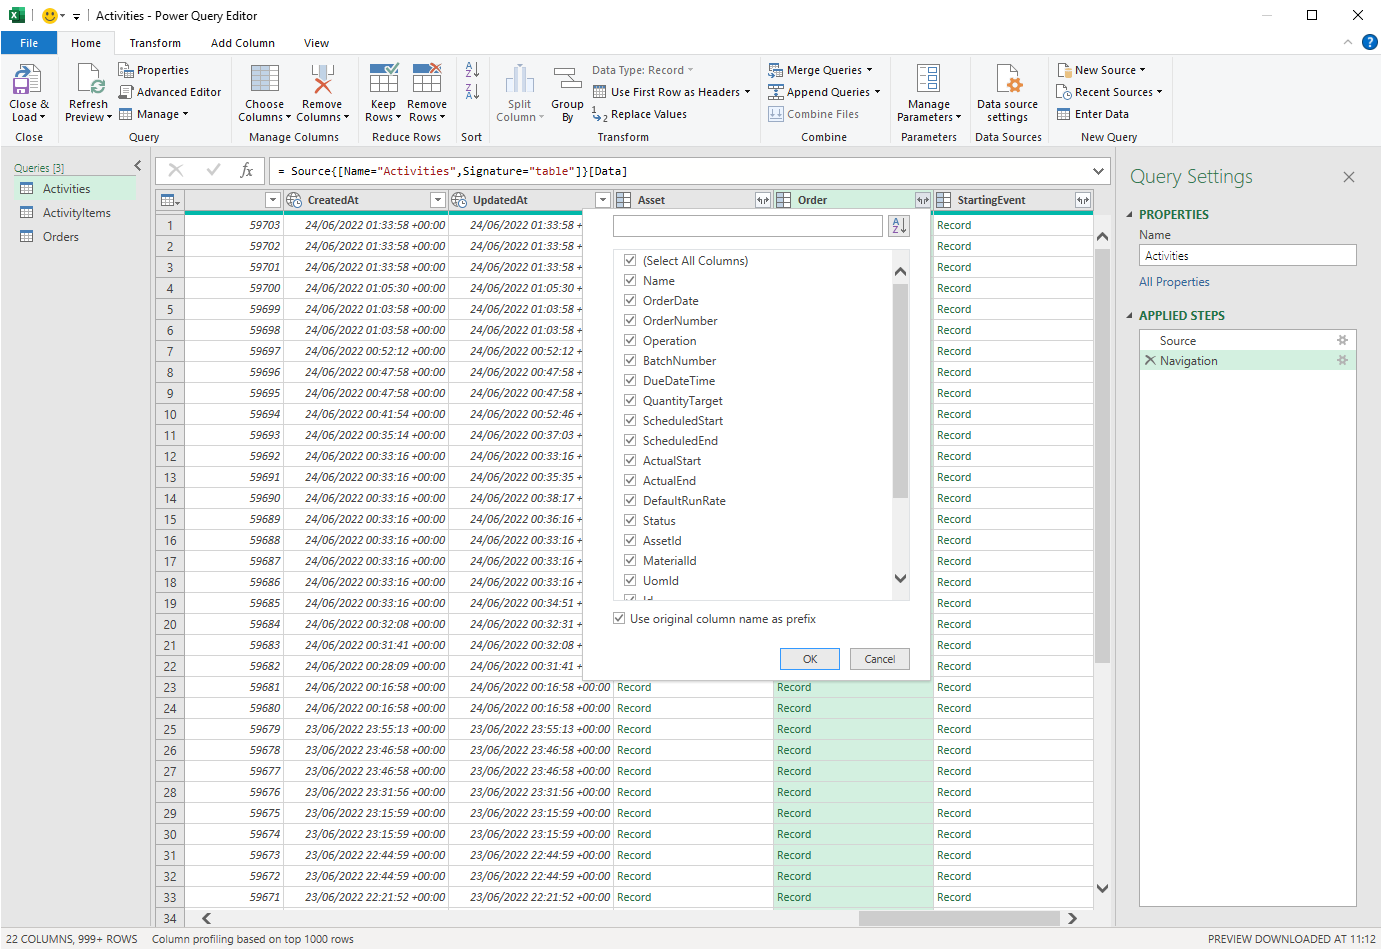Click the Sort ascending icon

[x=472, y=70]
